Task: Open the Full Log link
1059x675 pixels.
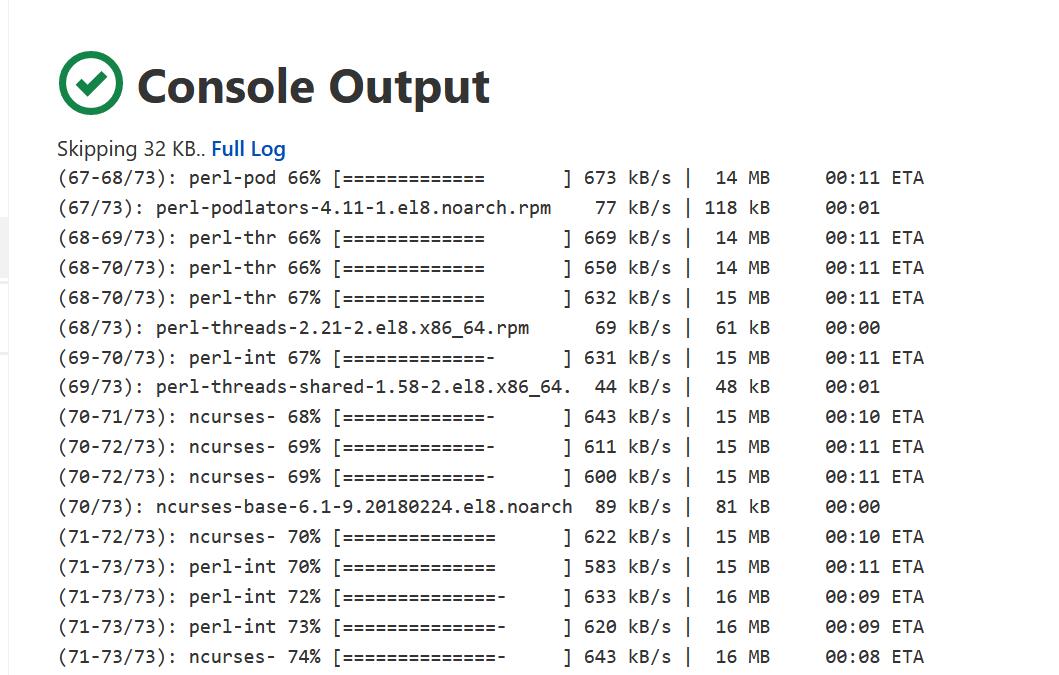Action: tap(249, 149)
